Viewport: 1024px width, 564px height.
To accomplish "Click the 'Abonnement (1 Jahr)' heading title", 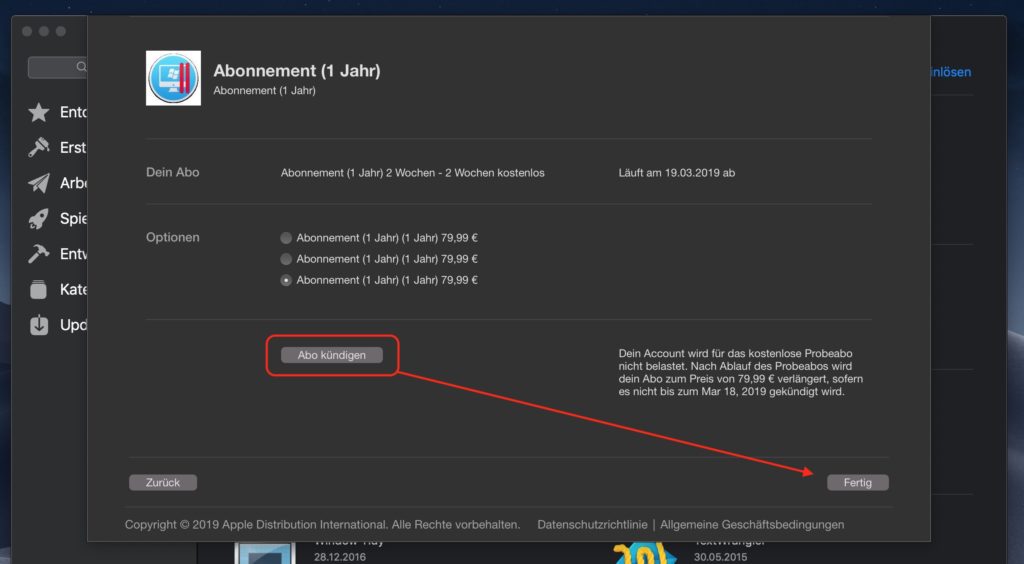I will pos(297,70).
